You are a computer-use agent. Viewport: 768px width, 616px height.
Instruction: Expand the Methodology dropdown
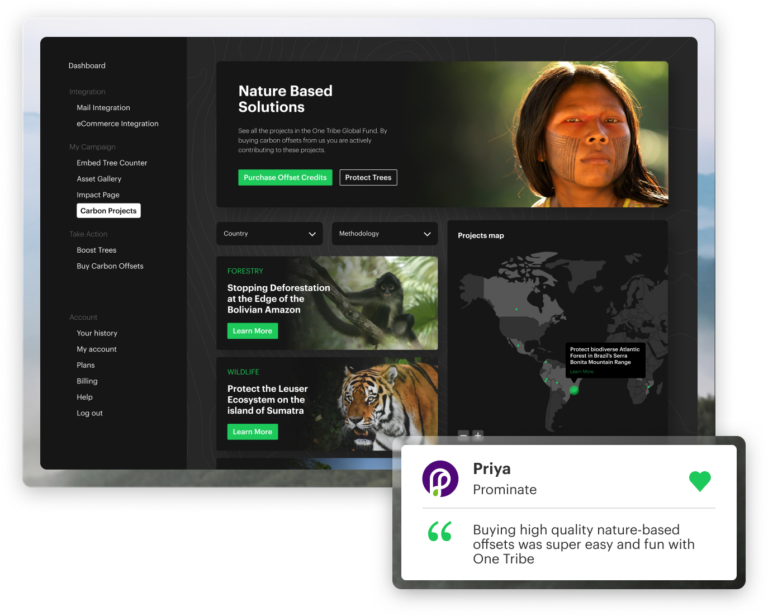[x=385, y=234]
